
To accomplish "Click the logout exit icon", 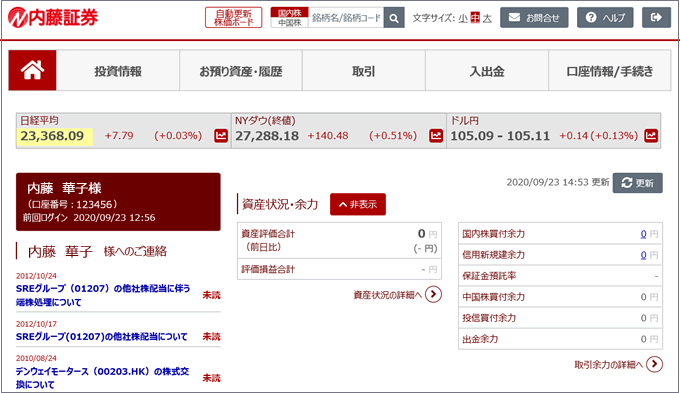I will point(656,17).
